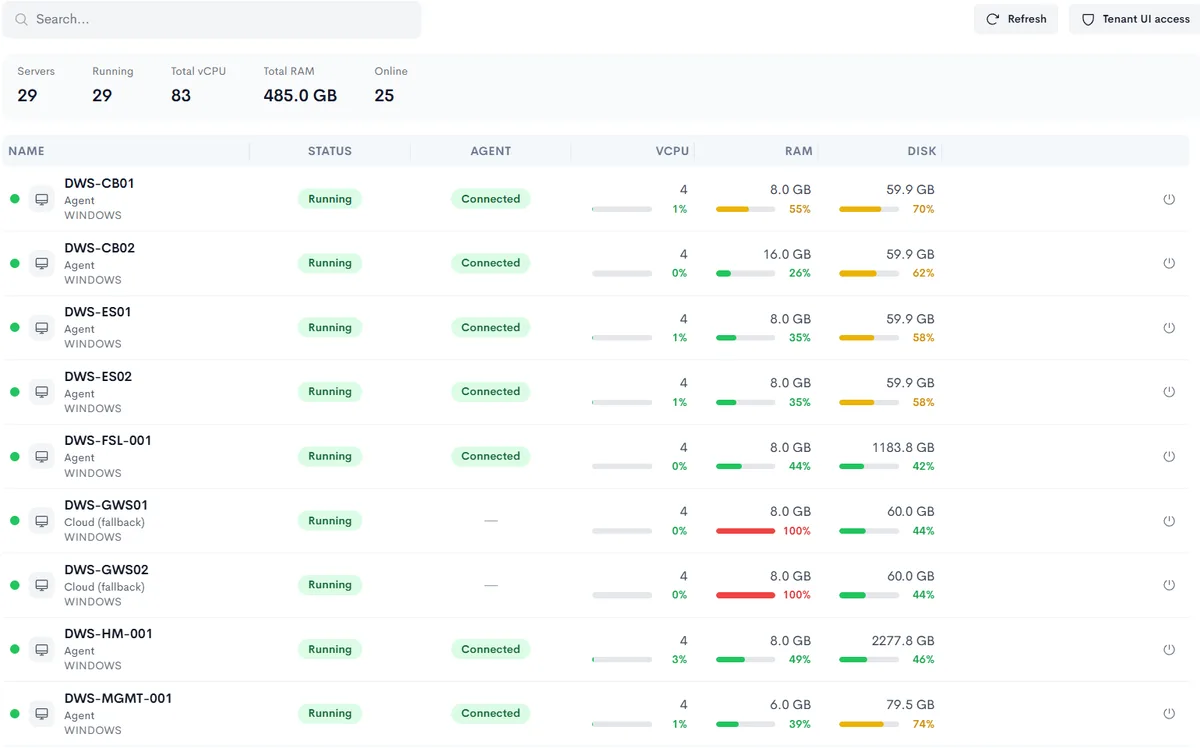Open server DWS-GWS02

[106, 570]
